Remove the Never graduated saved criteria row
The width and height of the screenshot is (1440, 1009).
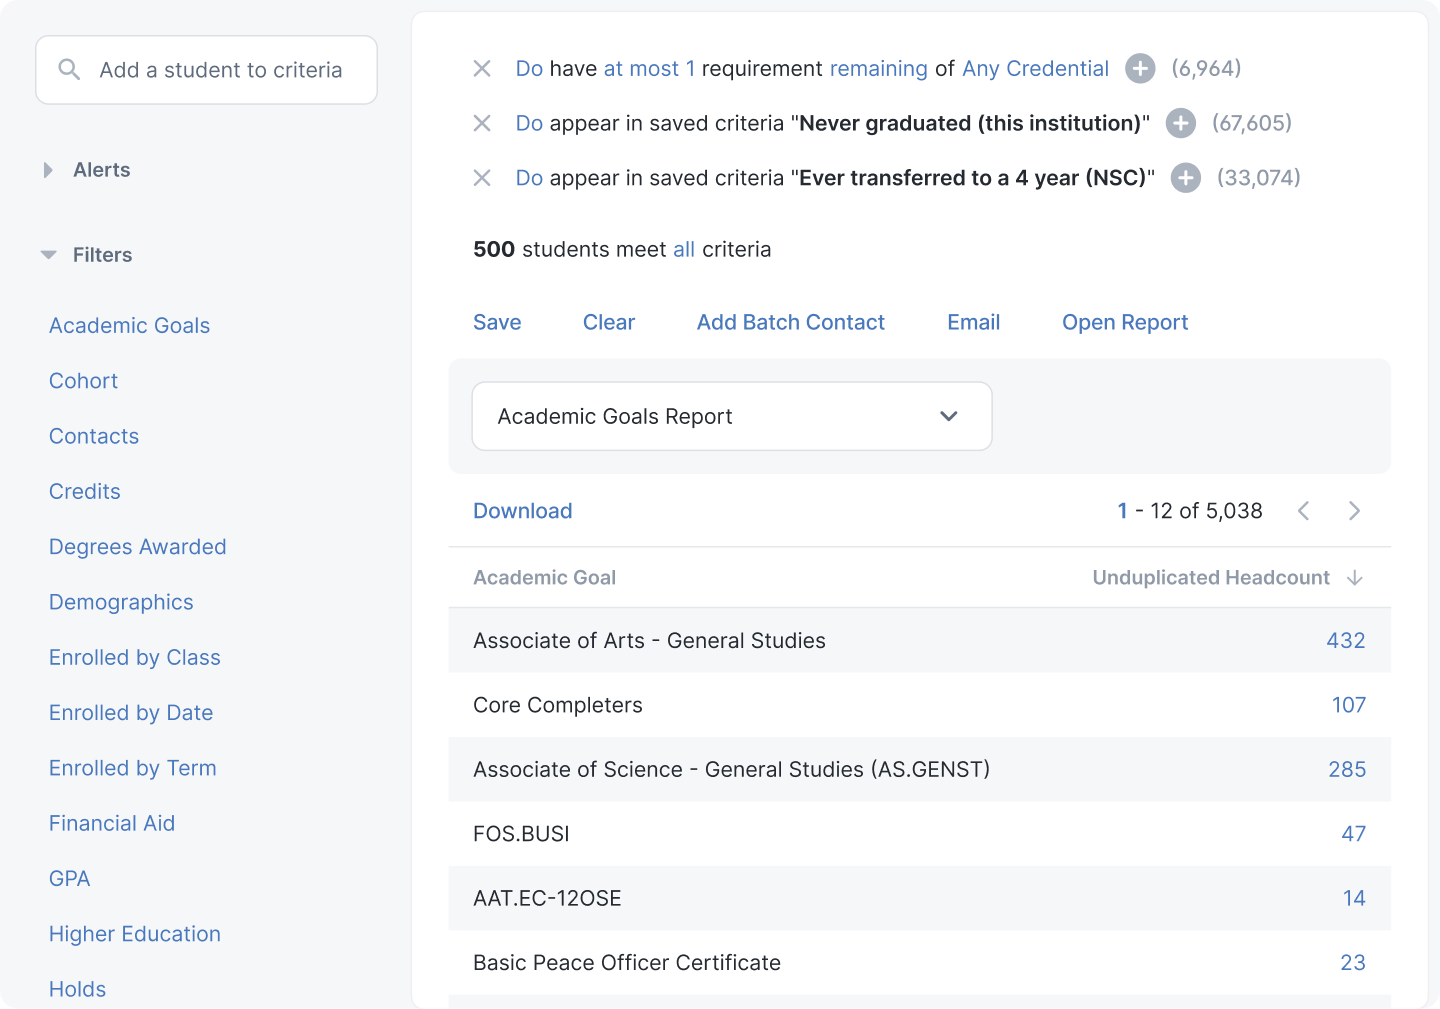(x=482, y=123)
